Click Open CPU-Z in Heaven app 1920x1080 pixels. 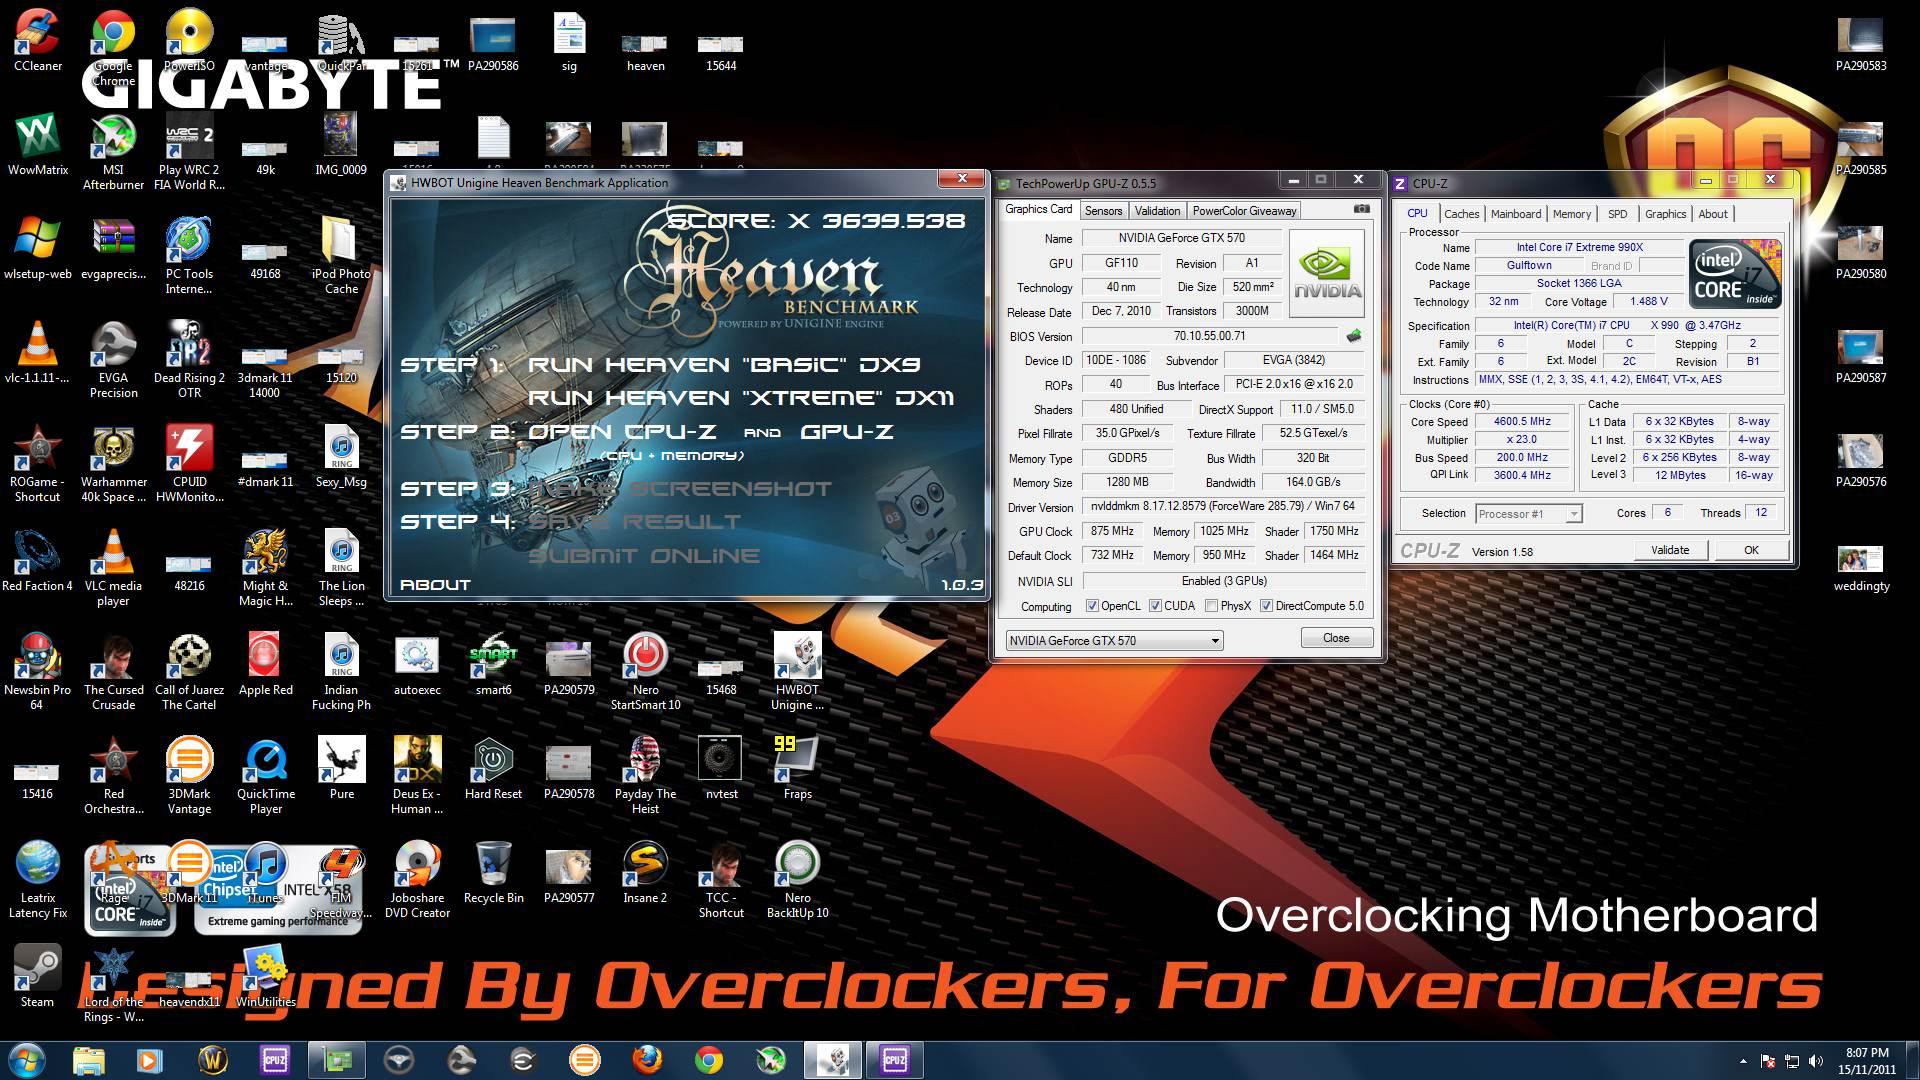tap(622, 432)
